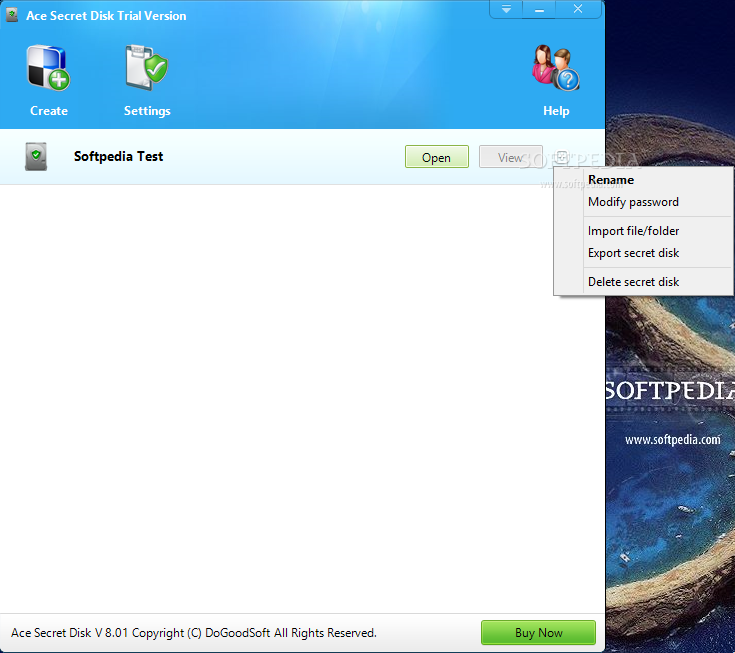Click Ace Secret Disk Trial Version title
735x653 pixels.
[106, 16]
